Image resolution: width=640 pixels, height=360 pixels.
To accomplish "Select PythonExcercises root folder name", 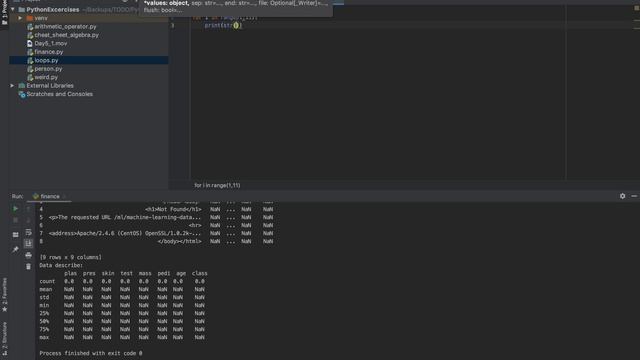I will [53, 9].
